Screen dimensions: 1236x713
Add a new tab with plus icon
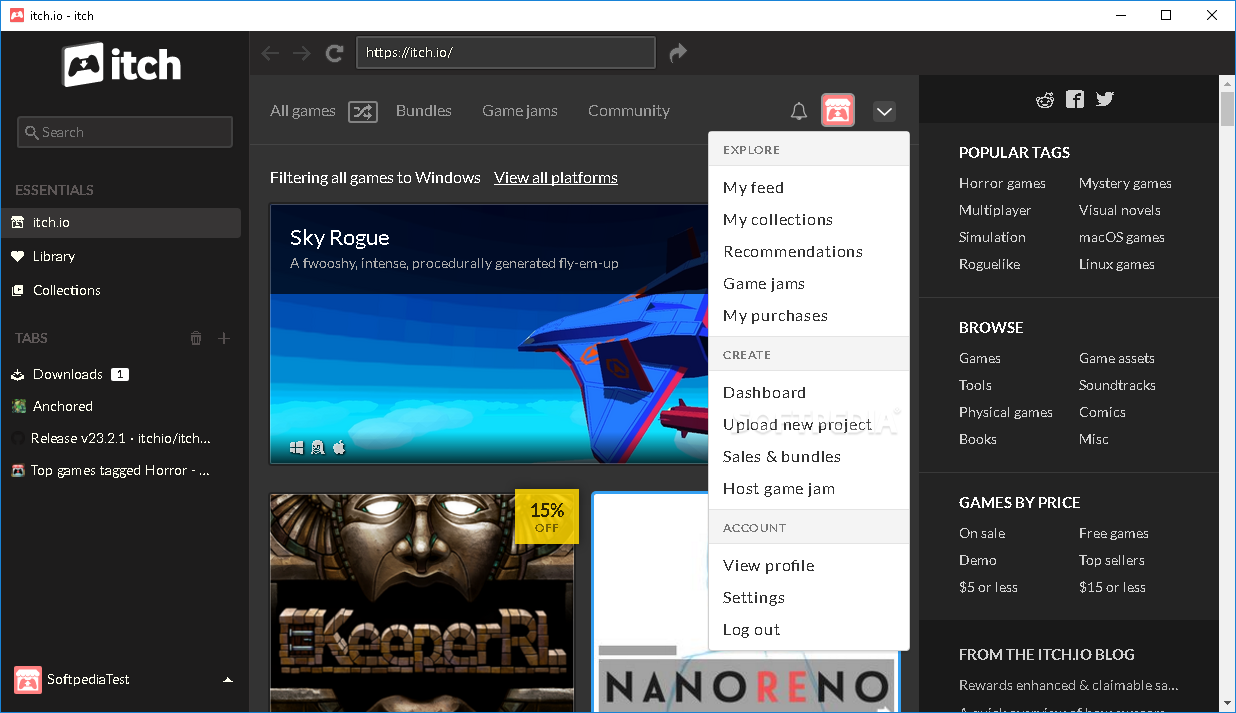pyautogui.click(x=224, y=338)
